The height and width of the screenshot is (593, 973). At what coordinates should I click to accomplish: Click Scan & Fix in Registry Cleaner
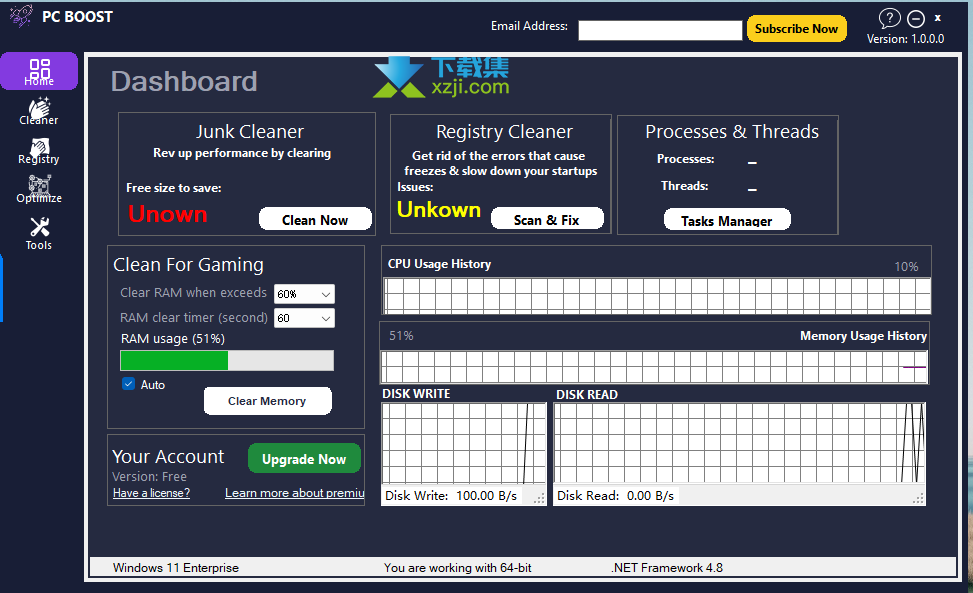(547, 220)
